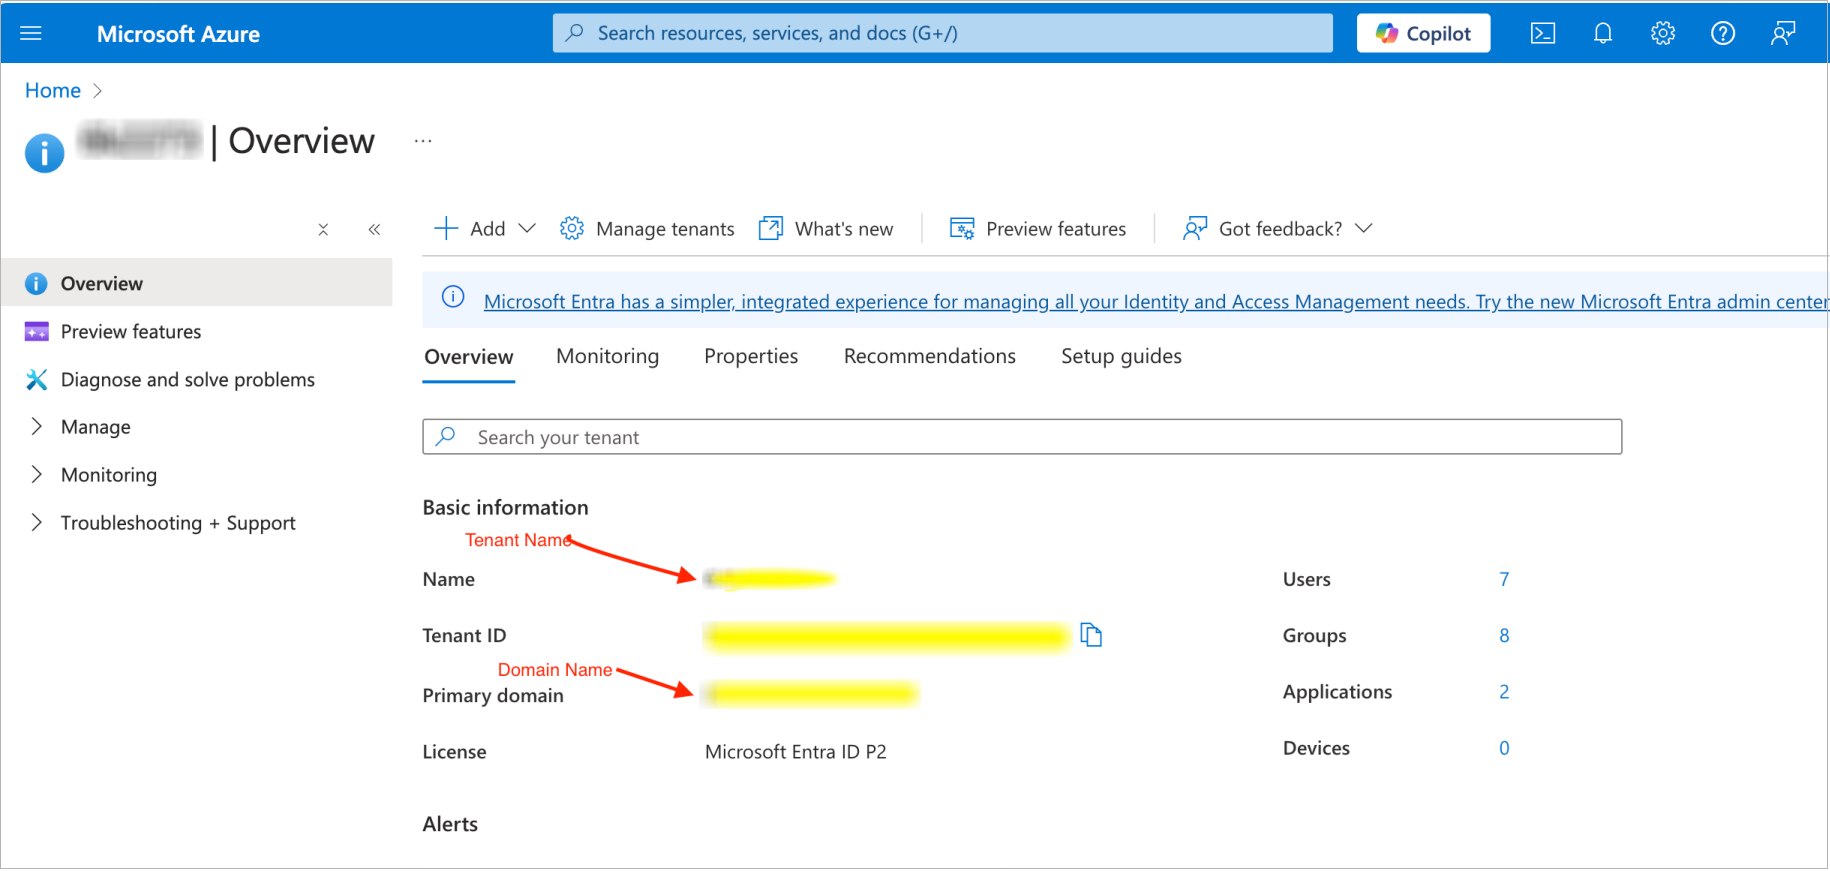Open What's new in toolbar
Image resolution: width=1830 pixels, height=871 pixels.
point(826,229)
